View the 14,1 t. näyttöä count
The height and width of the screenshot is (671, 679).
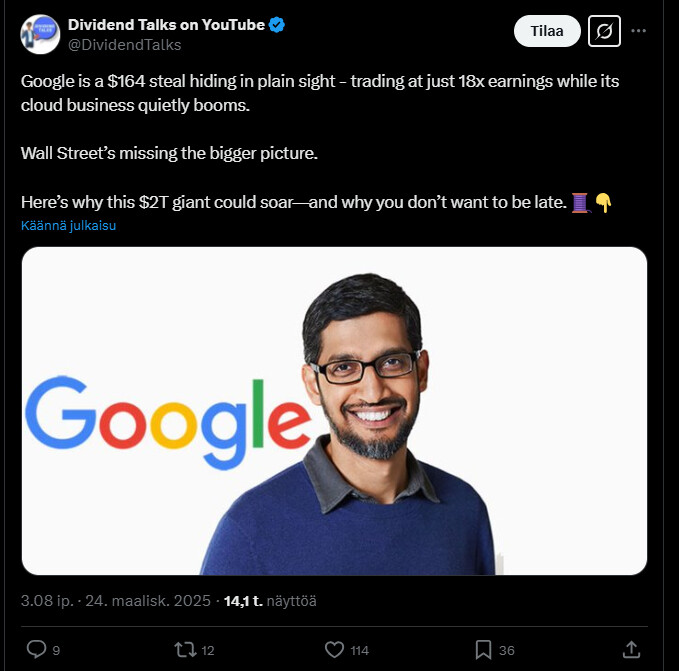[x=270, y=601]
